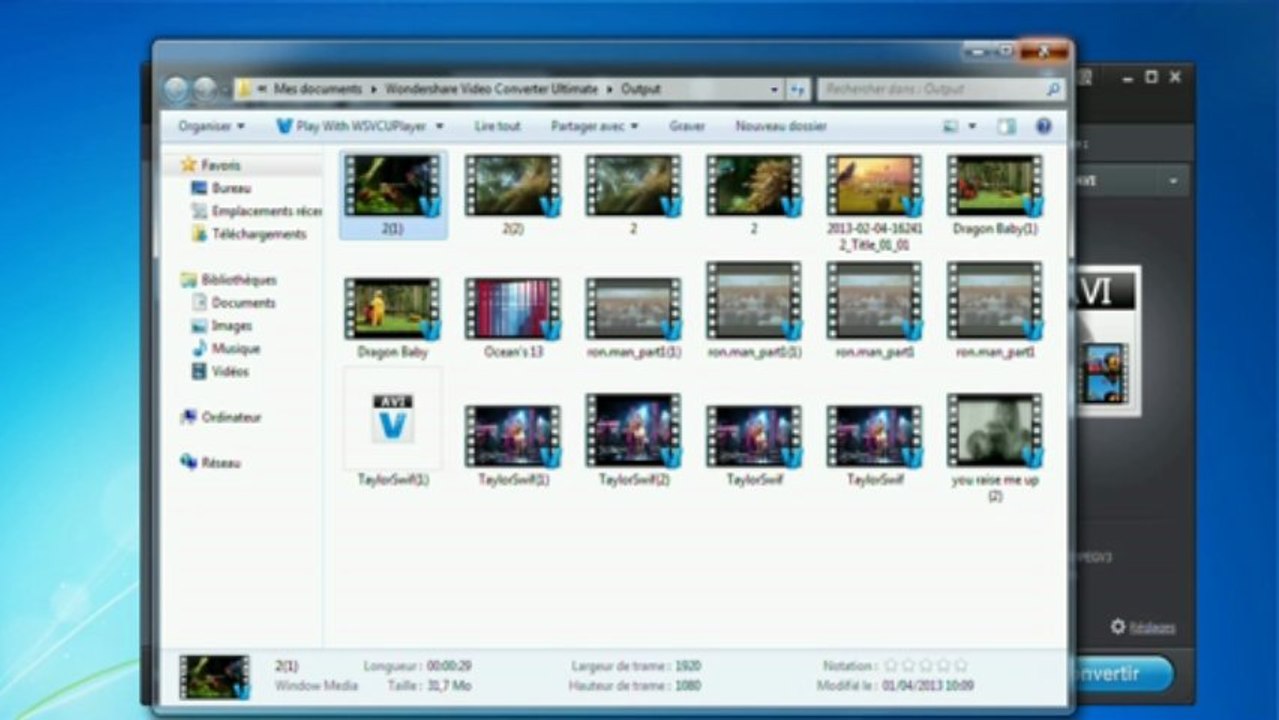This screenshot has width=1279, height=720.
Task: Open Réglages settings in Wondershare window
Action: pos(1144,627)
